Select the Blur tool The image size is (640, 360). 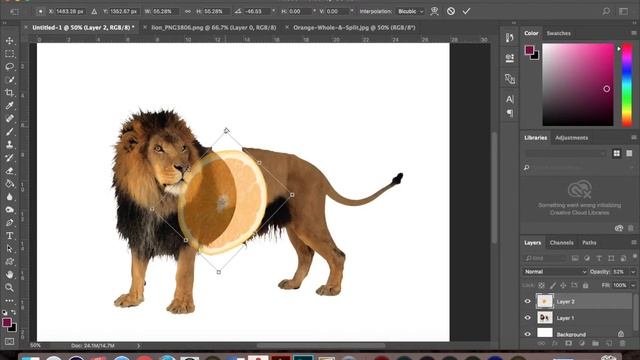point(9,197)
